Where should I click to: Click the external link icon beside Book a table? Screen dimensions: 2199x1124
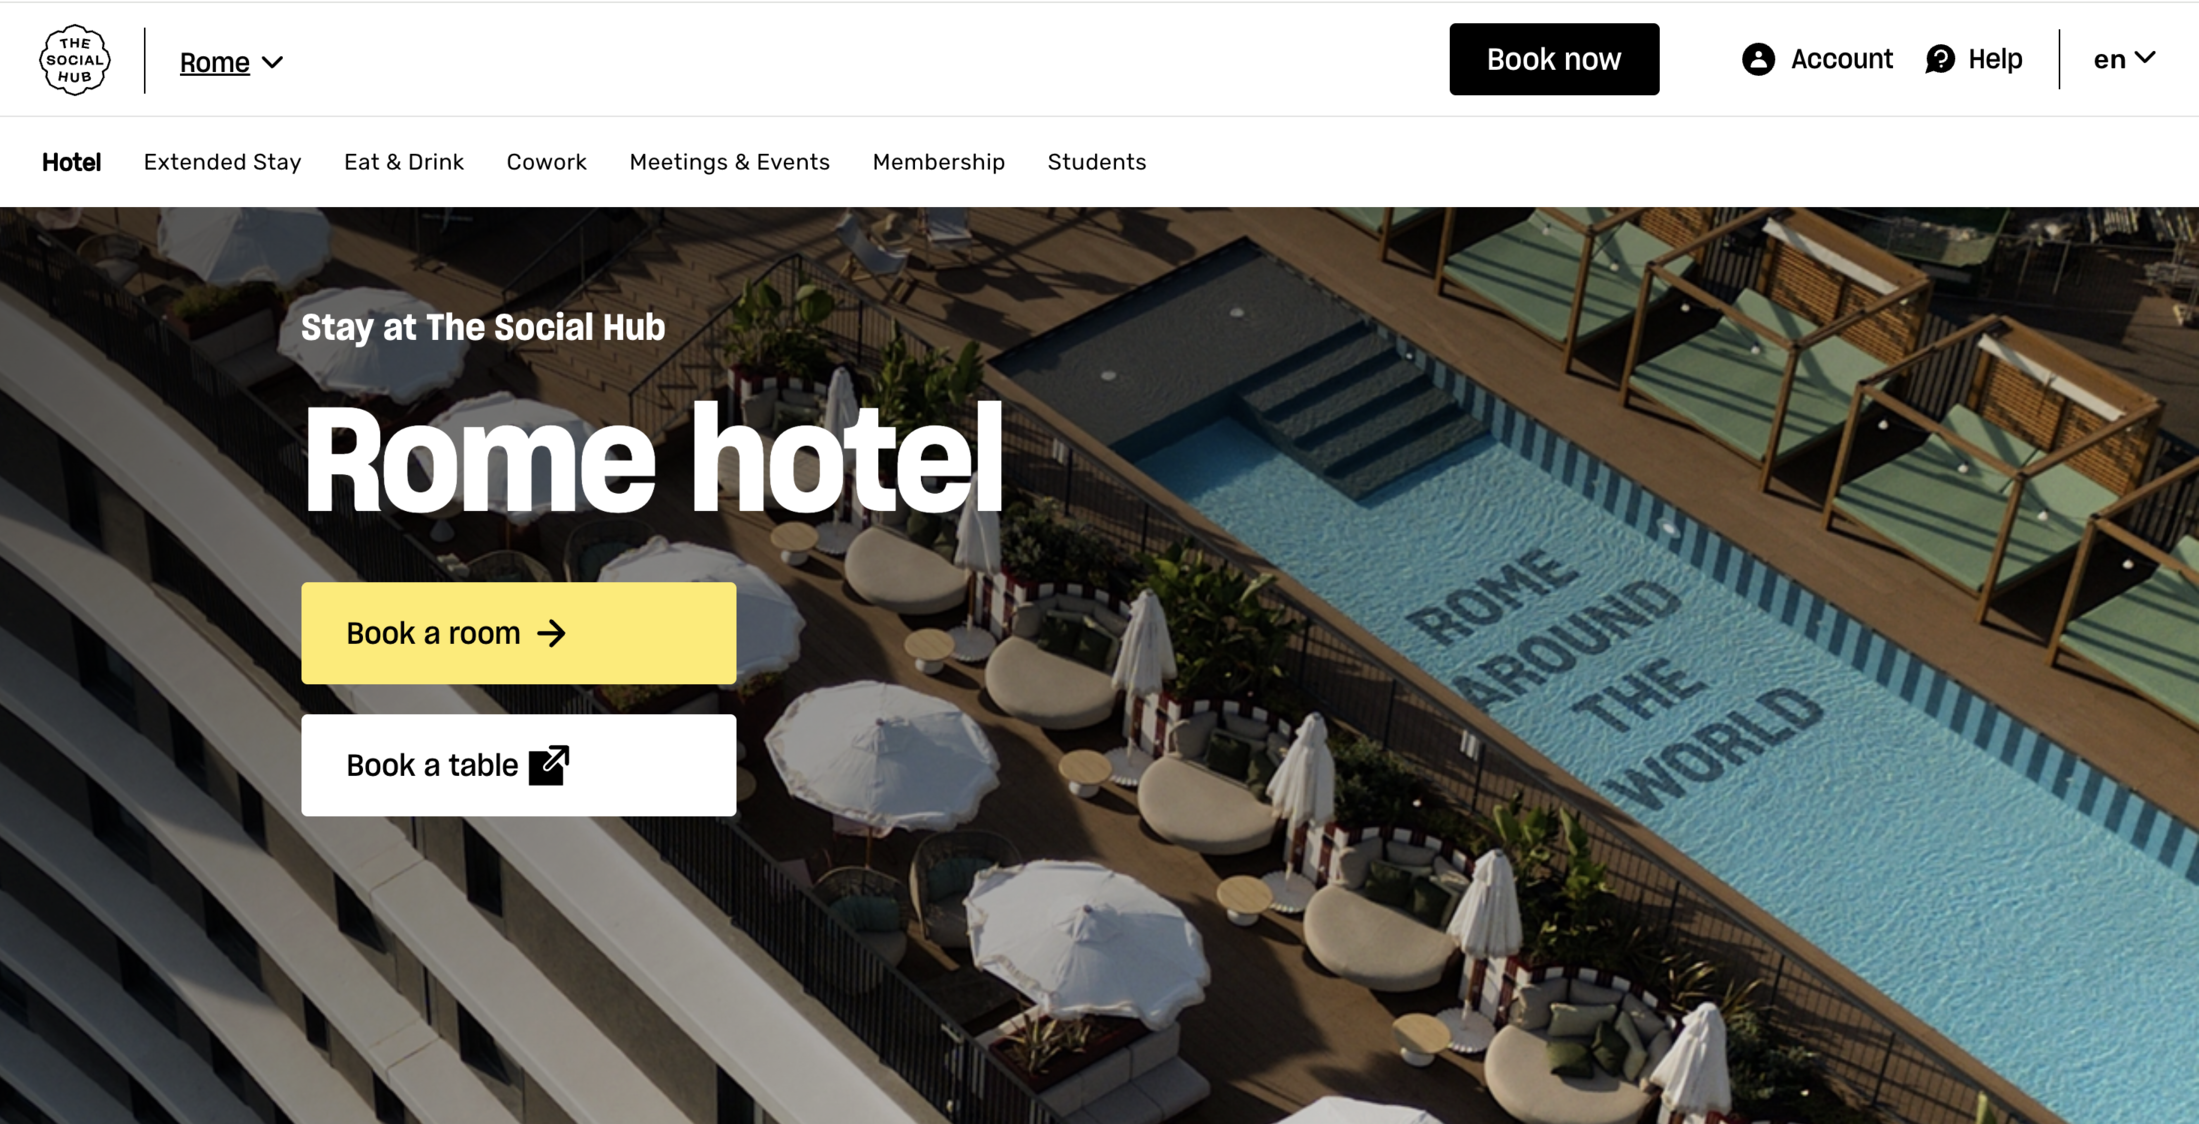coord(549,765)
